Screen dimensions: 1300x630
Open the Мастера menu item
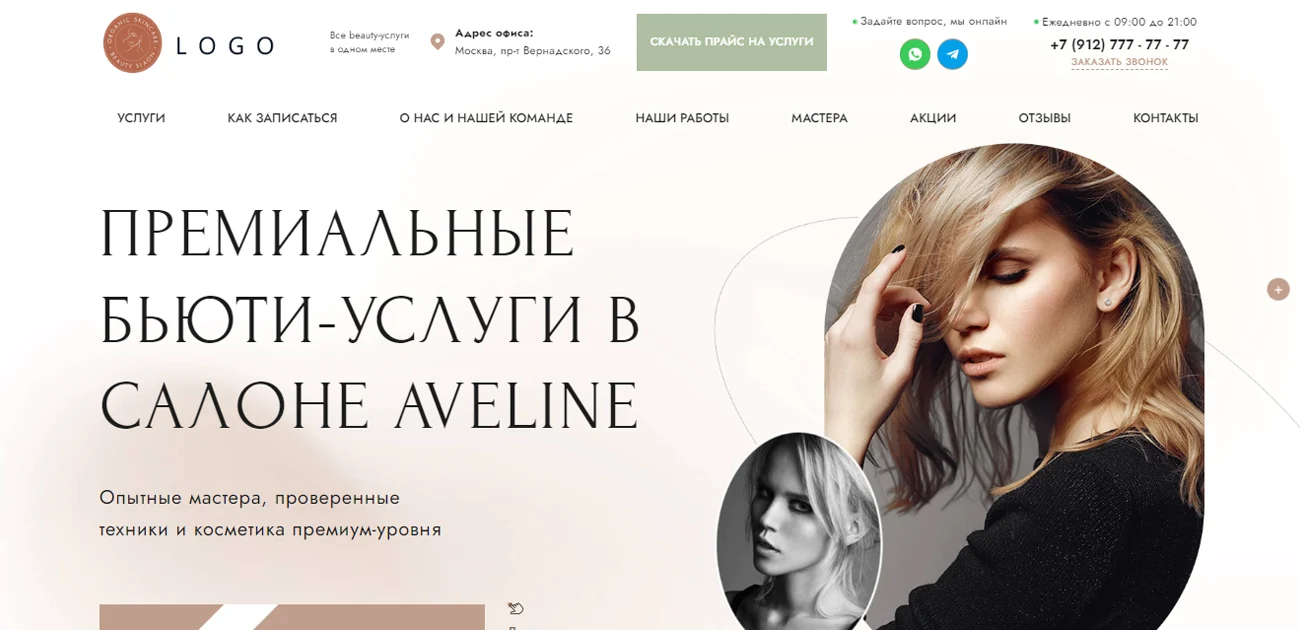click(819, 118)
